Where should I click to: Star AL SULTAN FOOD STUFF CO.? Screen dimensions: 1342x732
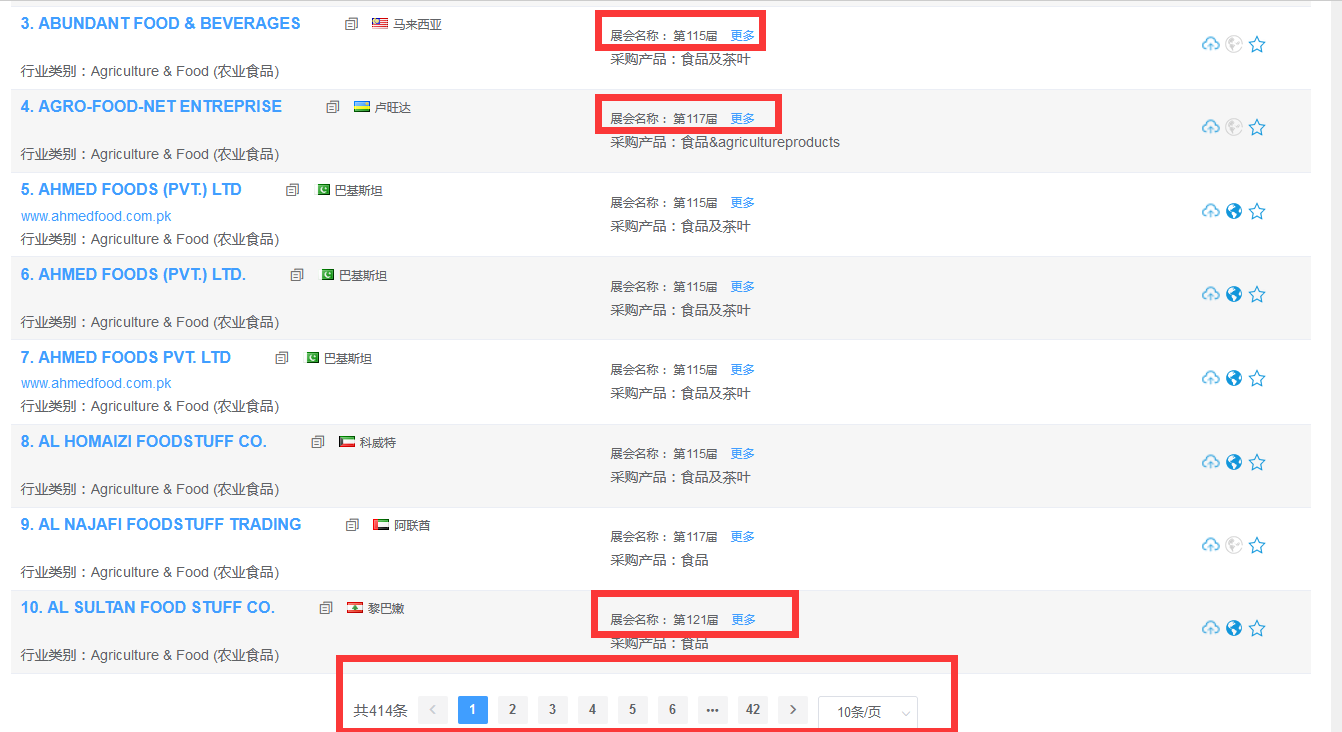1257,628
